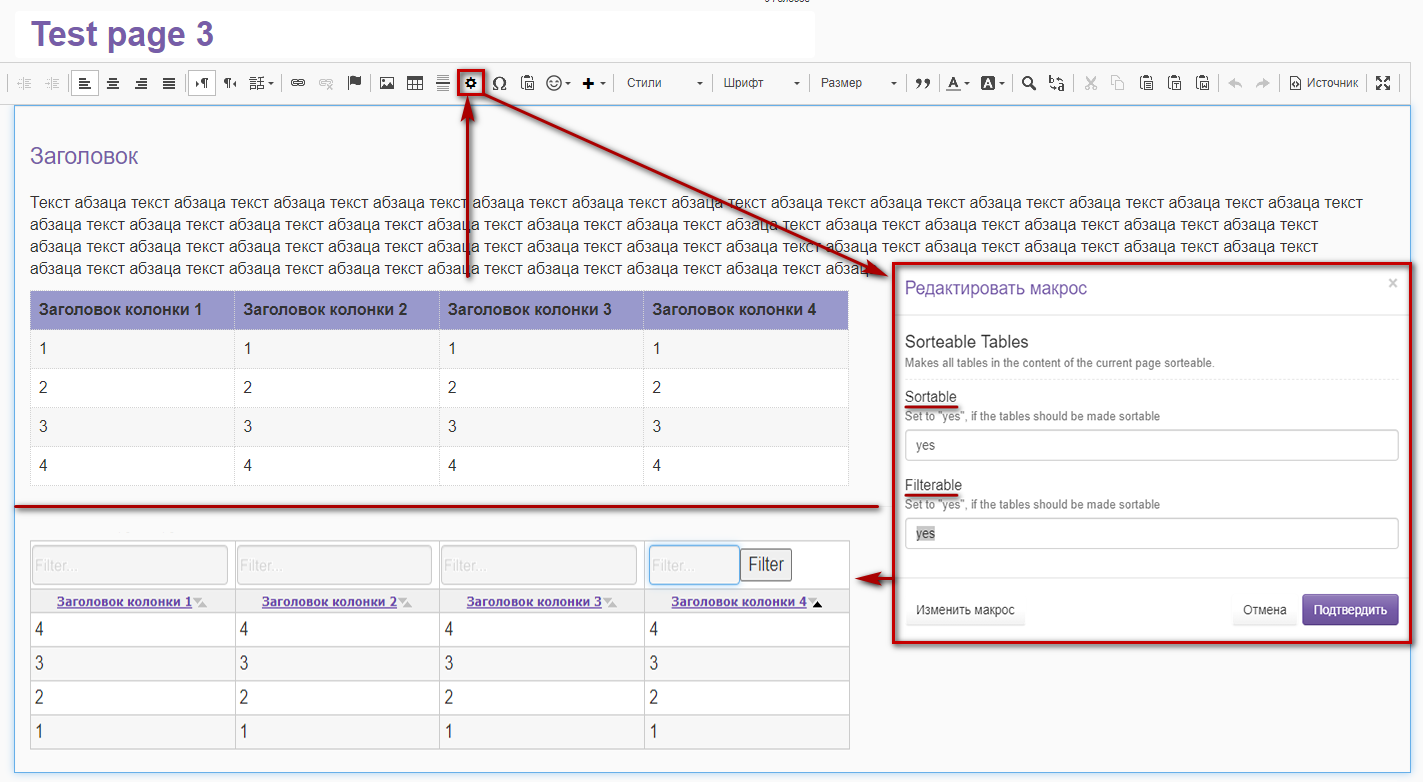The height and width of the screenshot is (782, 1423).
Task: Open text color picker
Action: (x=958, y=83)
